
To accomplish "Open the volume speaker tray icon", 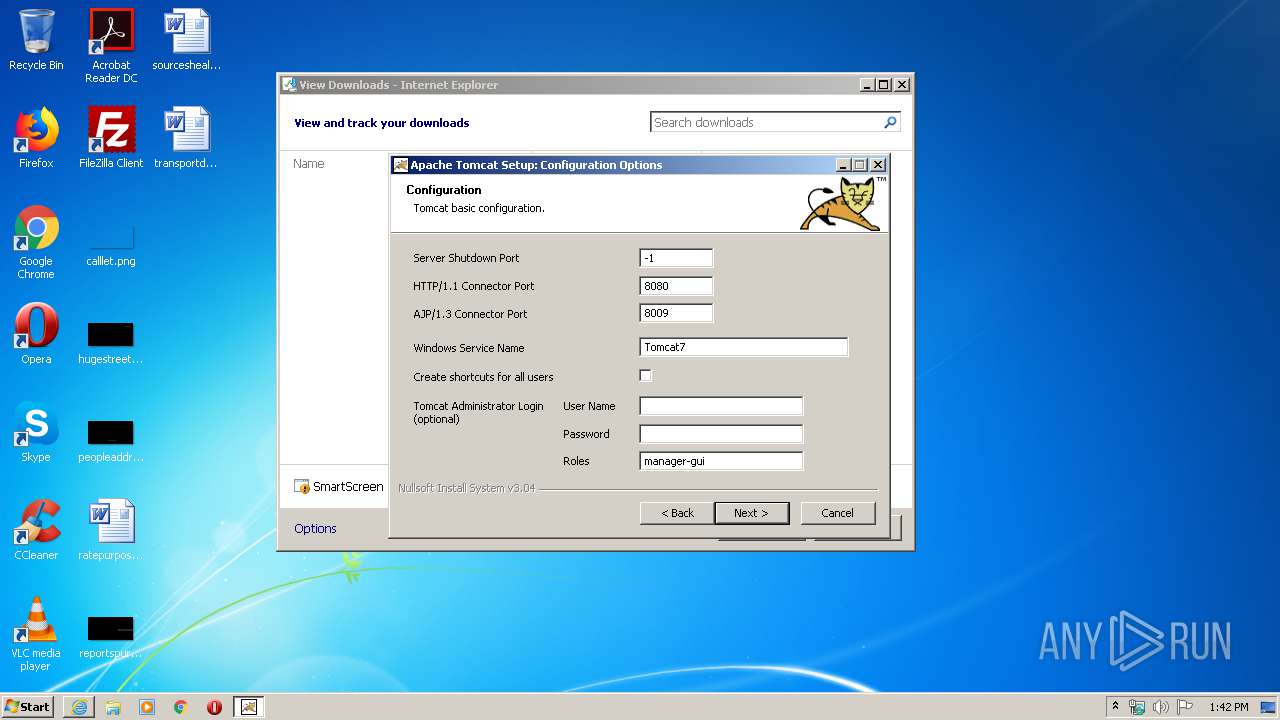I will point(1161,707).
